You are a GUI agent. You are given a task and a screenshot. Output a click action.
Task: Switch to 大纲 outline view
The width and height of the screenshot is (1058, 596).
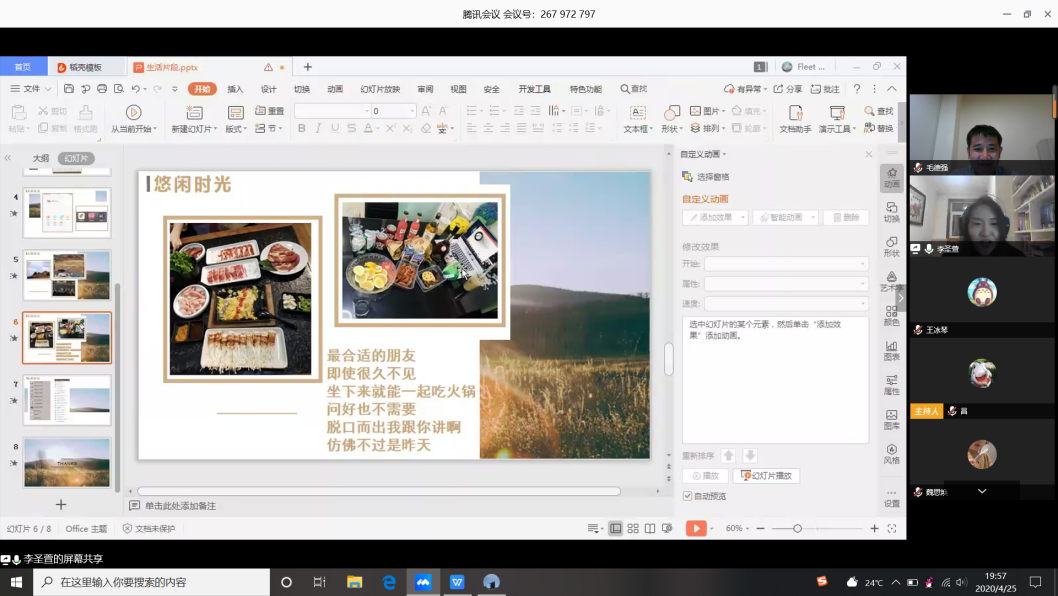(40, 158)
